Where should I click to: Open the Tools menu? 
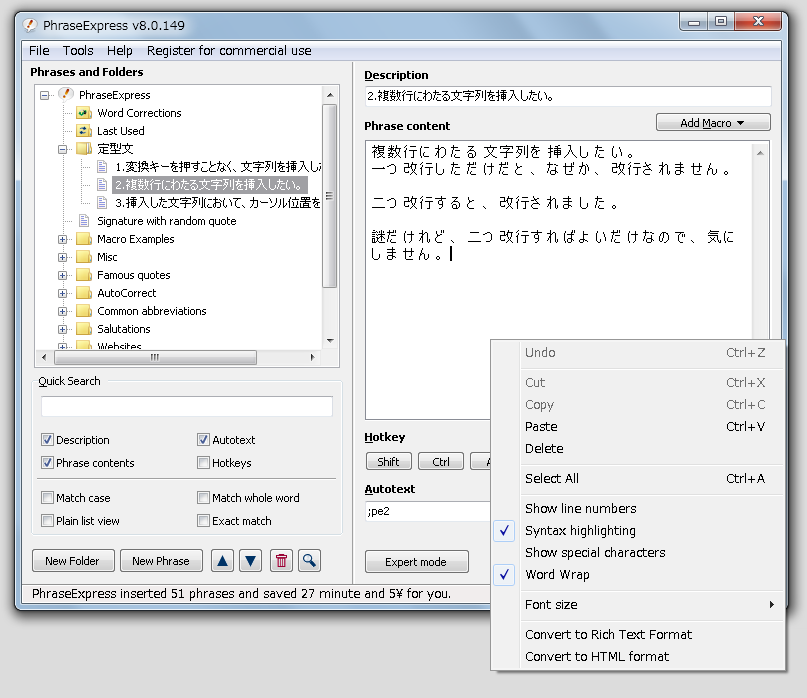point(78,50)
